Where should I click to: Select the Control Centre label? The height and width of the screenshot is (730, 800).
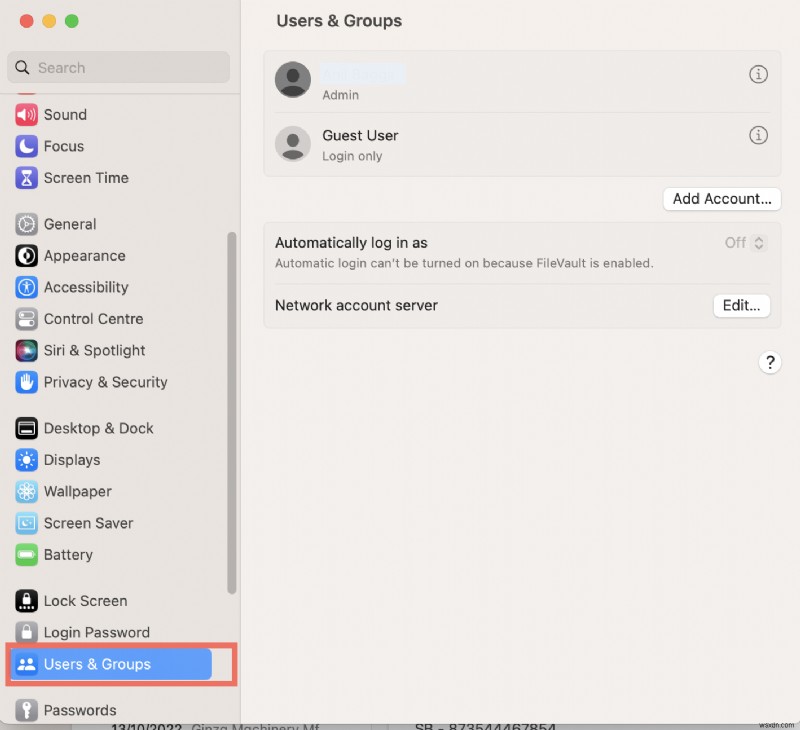coord(93,319)
